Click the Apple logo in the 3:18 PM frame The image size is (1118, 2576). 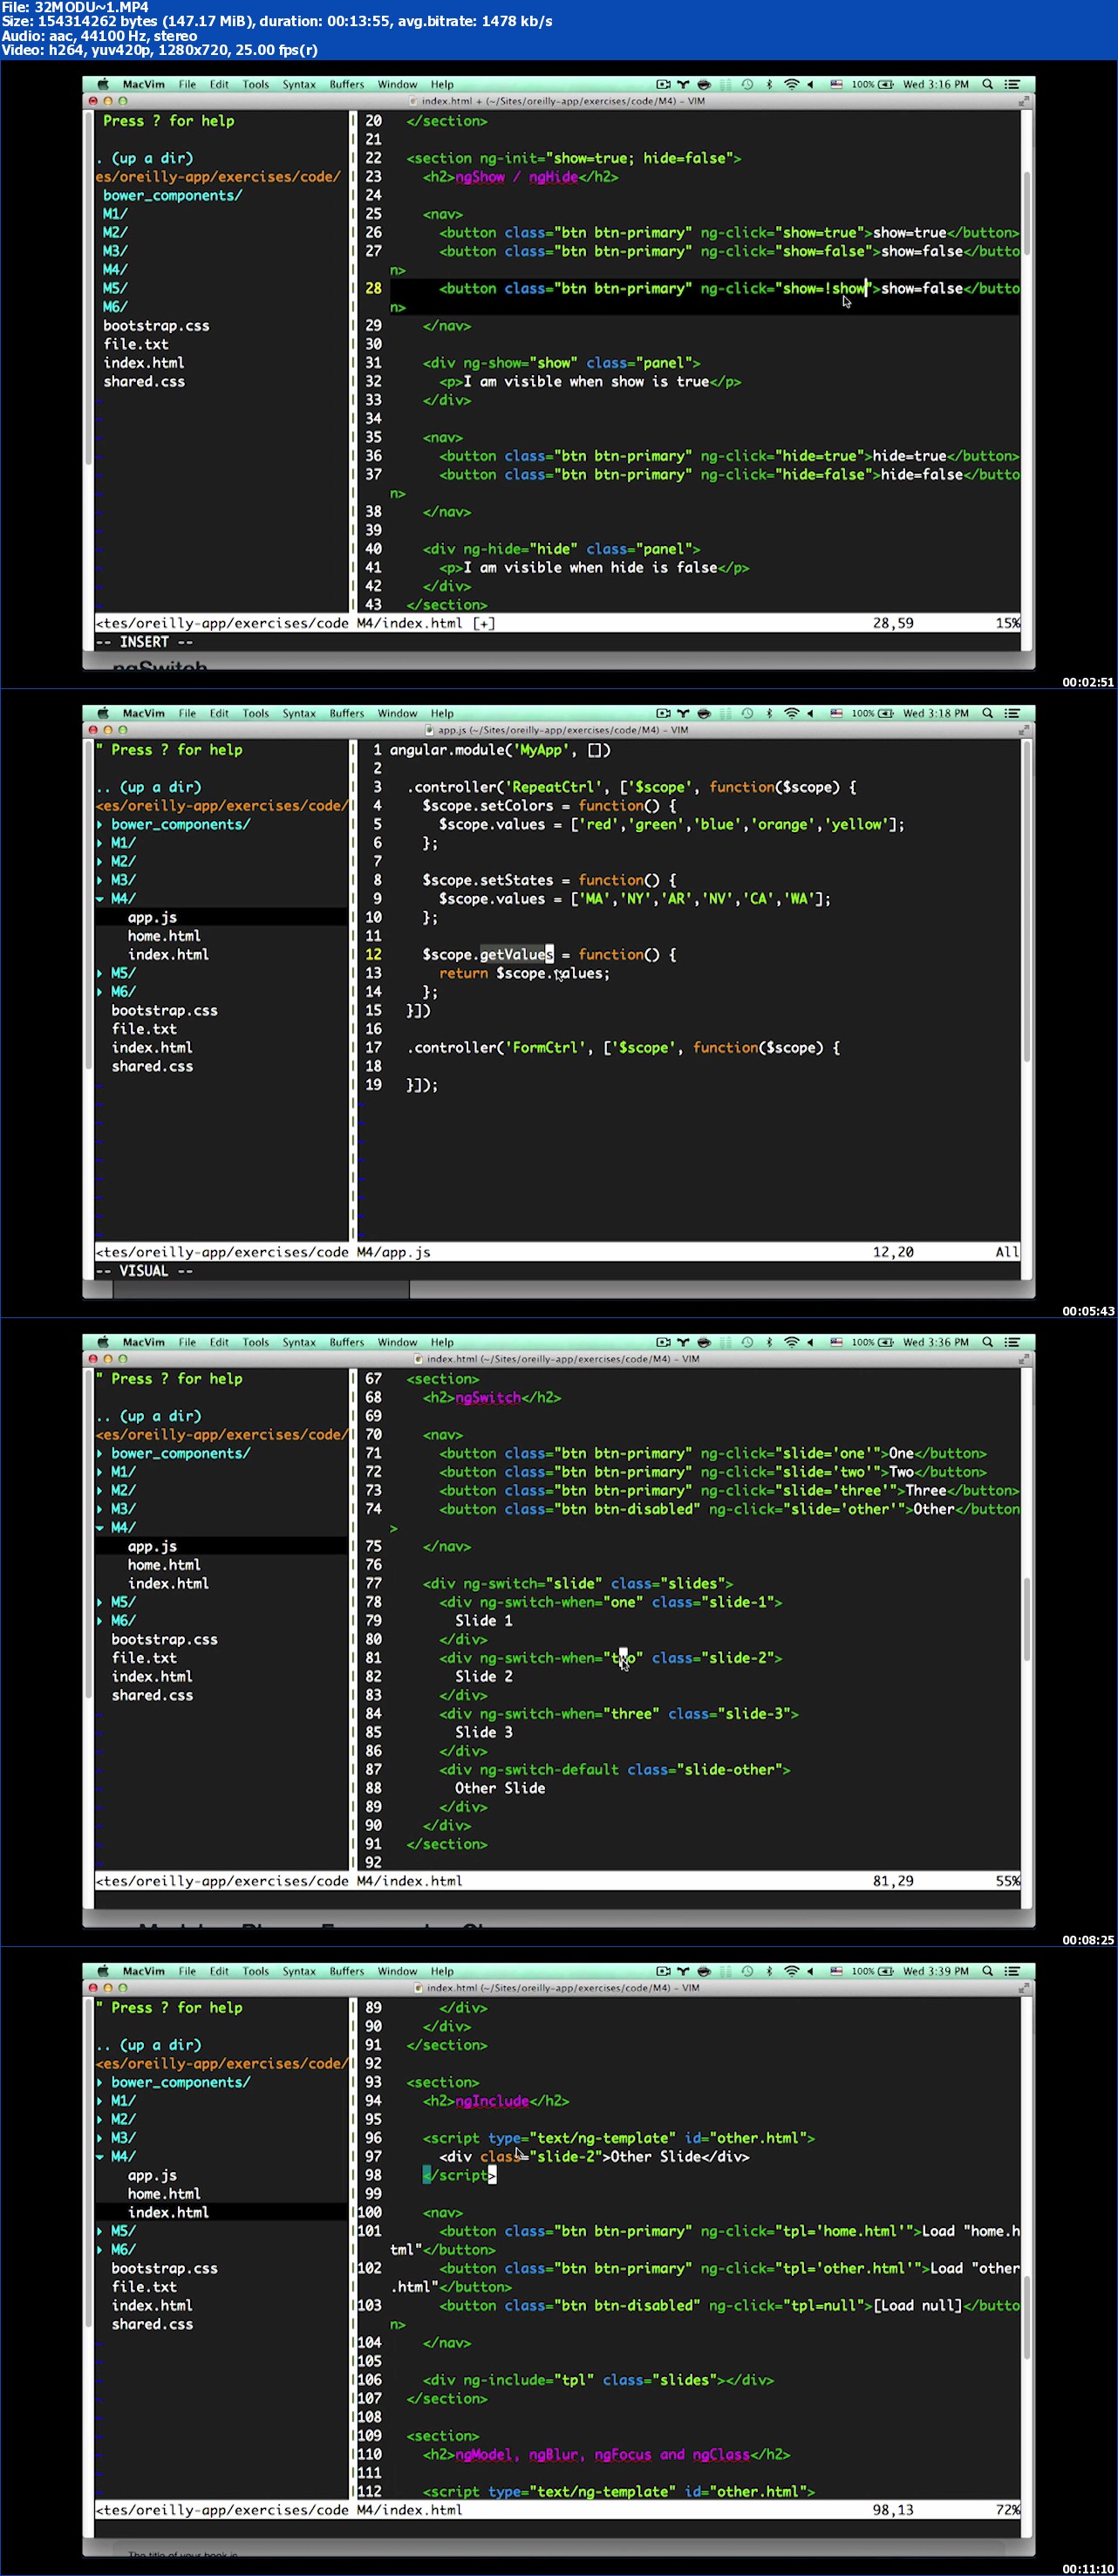pos(102,713)
